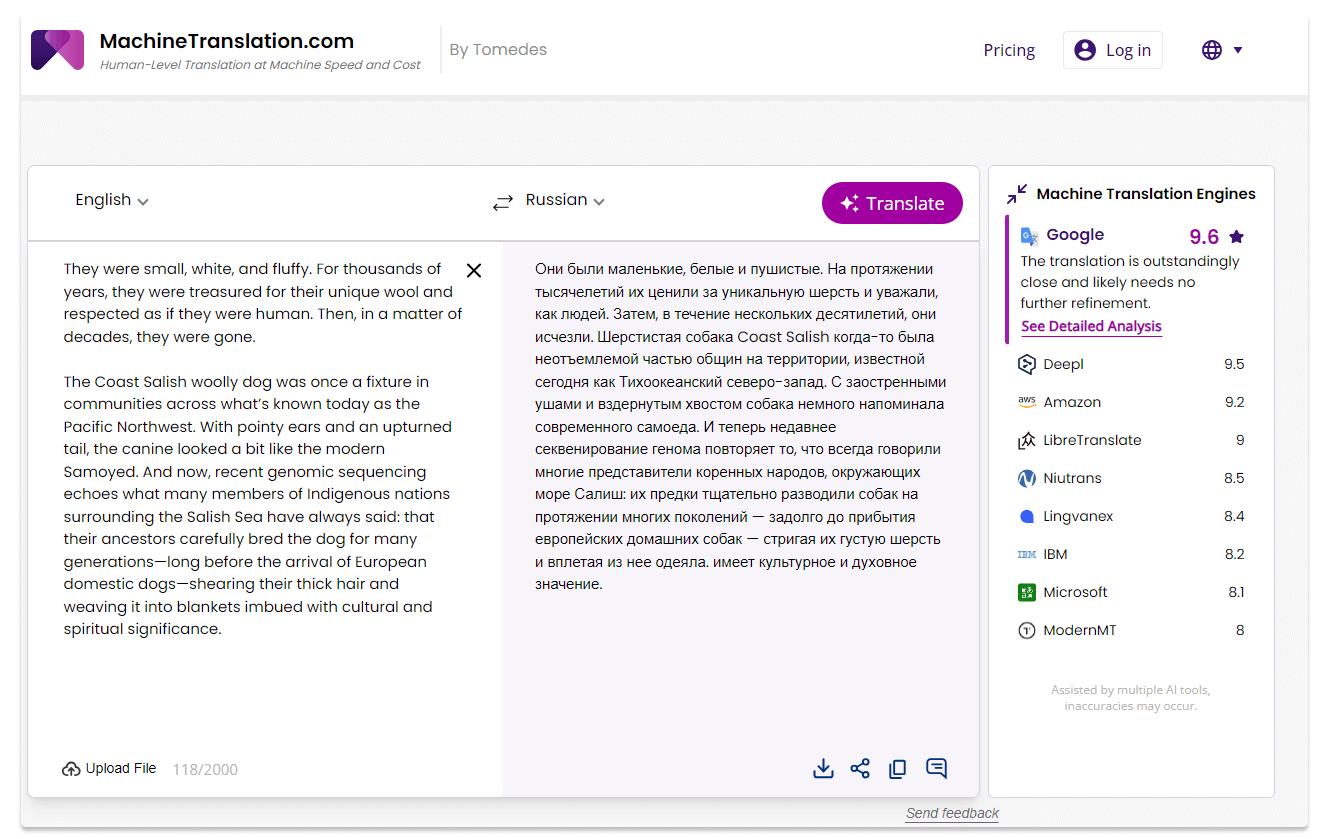The width and height of the screenshot is (1329, 839).
Task: Copy translated text with copy icon
Action: coord(898,768)
